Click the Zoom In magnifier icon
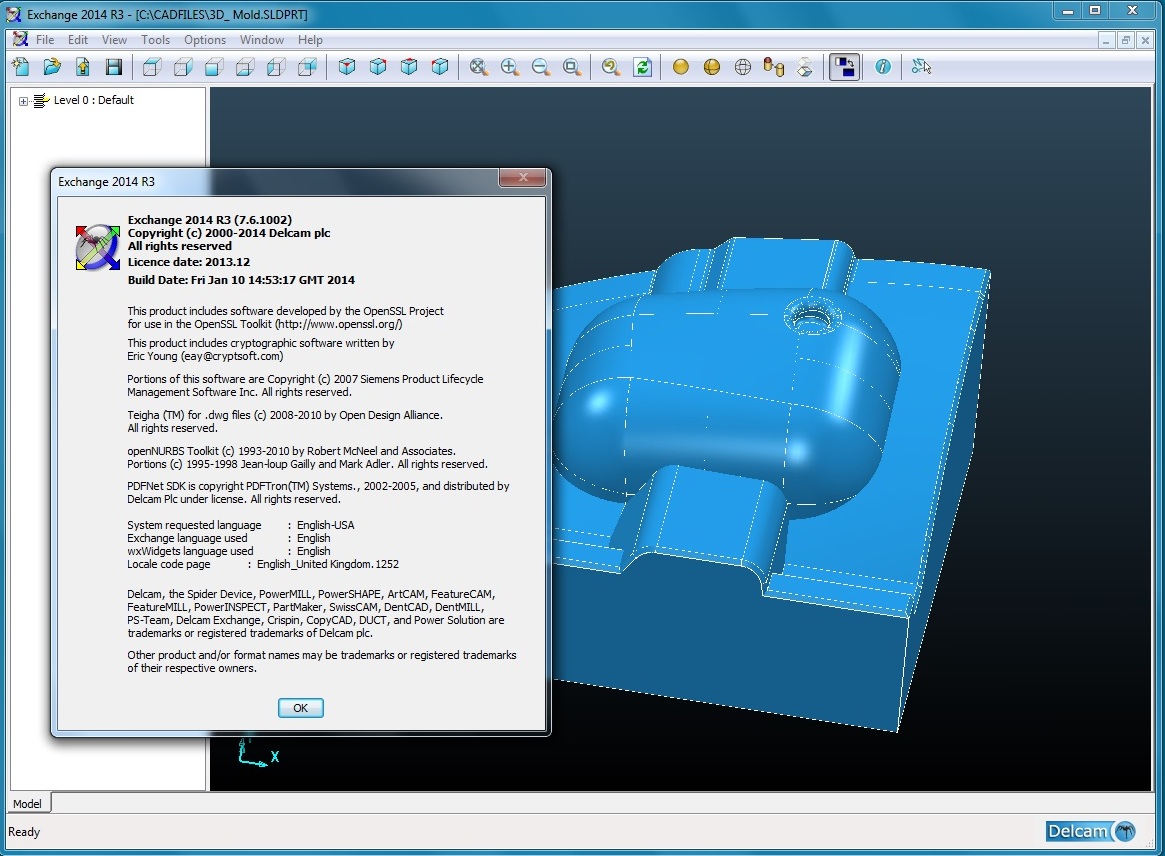The width and height of the screenshot is (1165, 856). point(510,67)
